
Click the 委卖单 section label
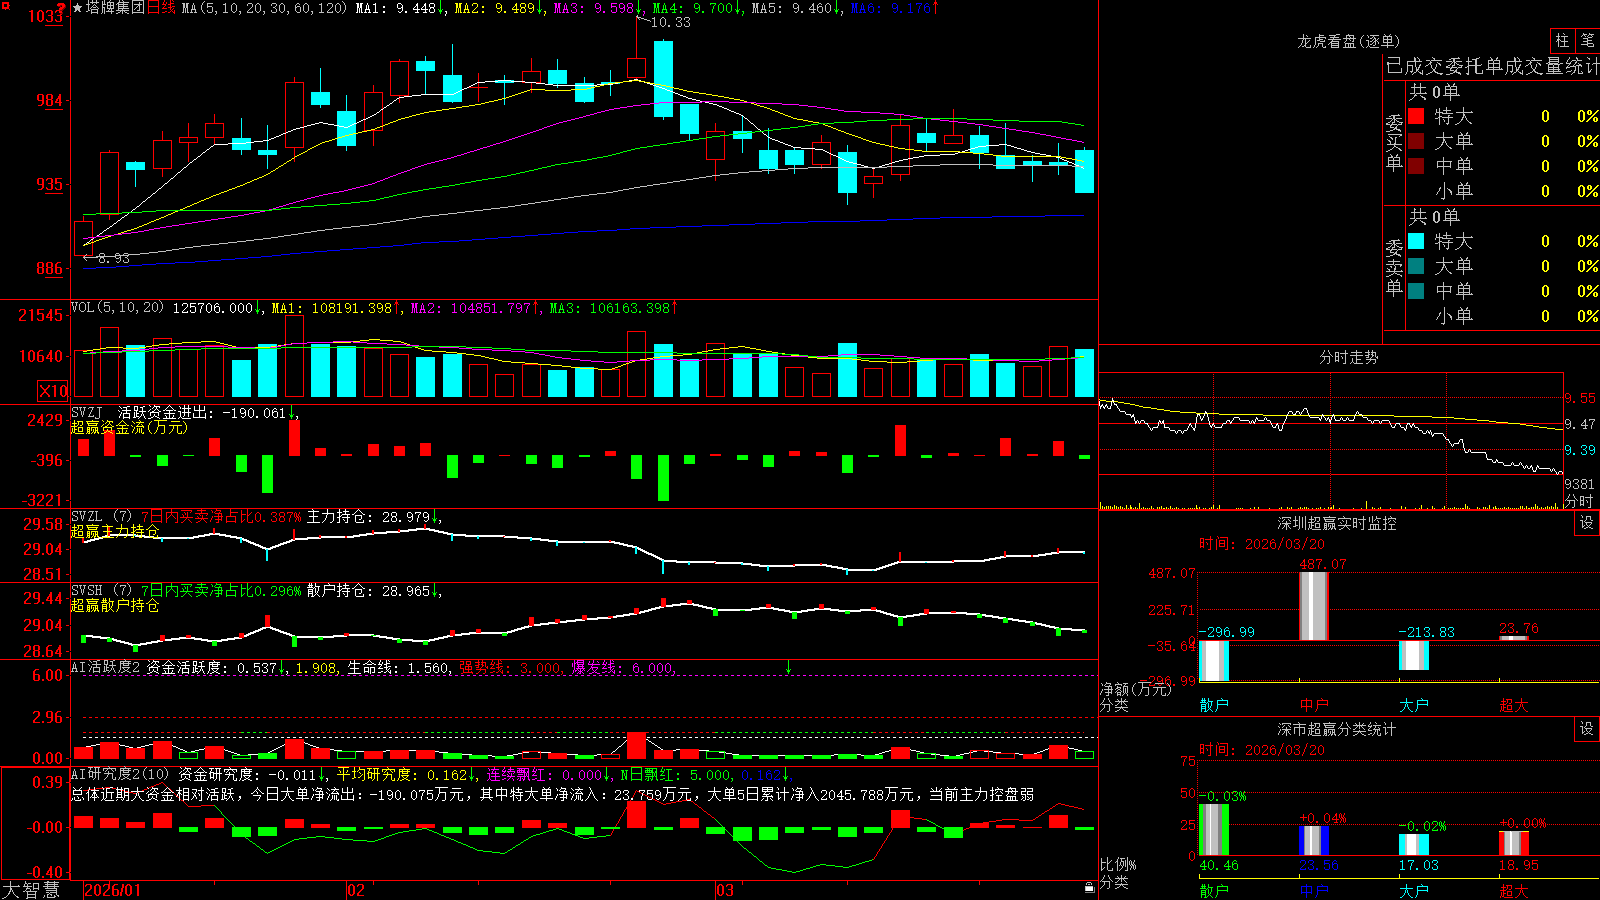[x=1394, y=267]
